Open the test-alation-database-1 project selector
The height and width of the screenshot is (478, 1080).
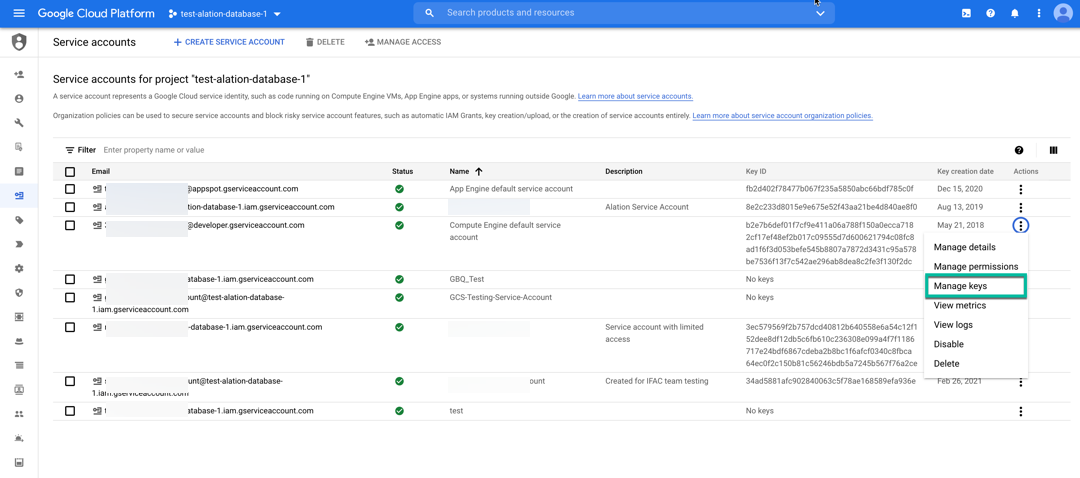click(225, 14)
